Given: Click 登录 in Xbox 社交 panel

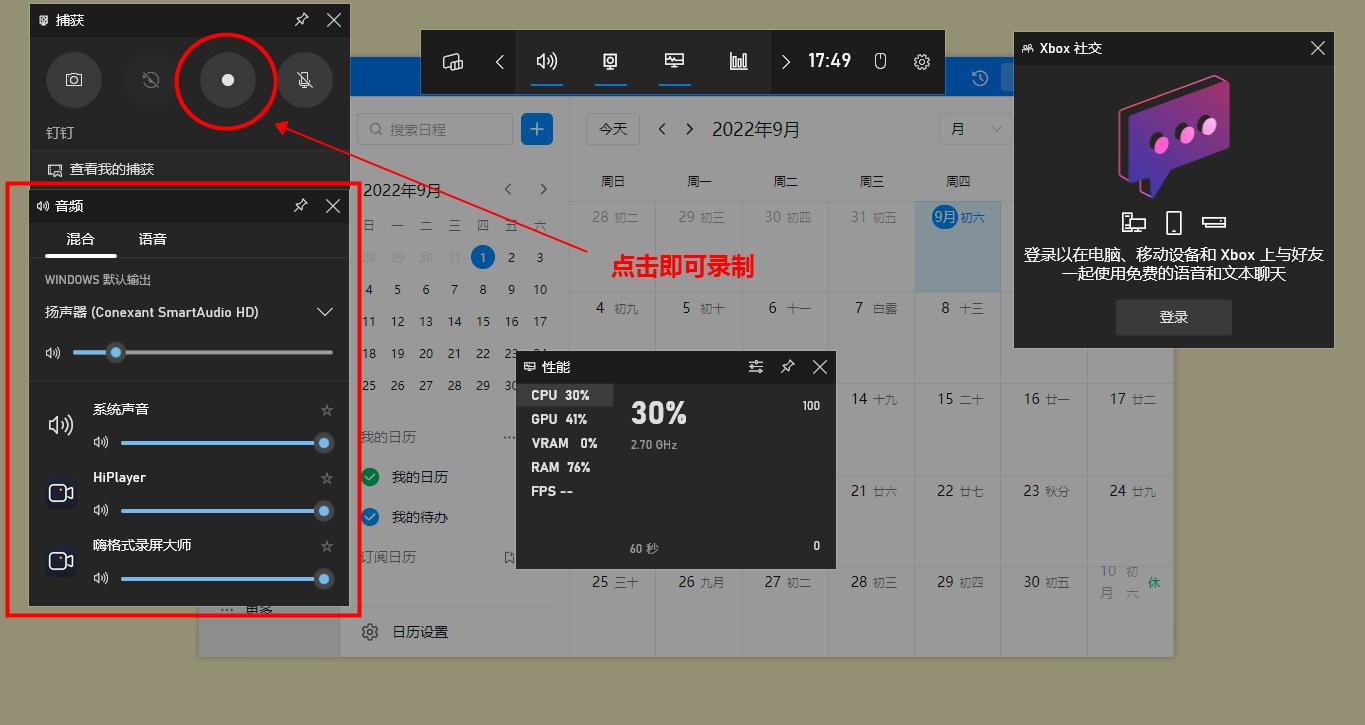Looking at the screenshot, I should (1174, 317).
